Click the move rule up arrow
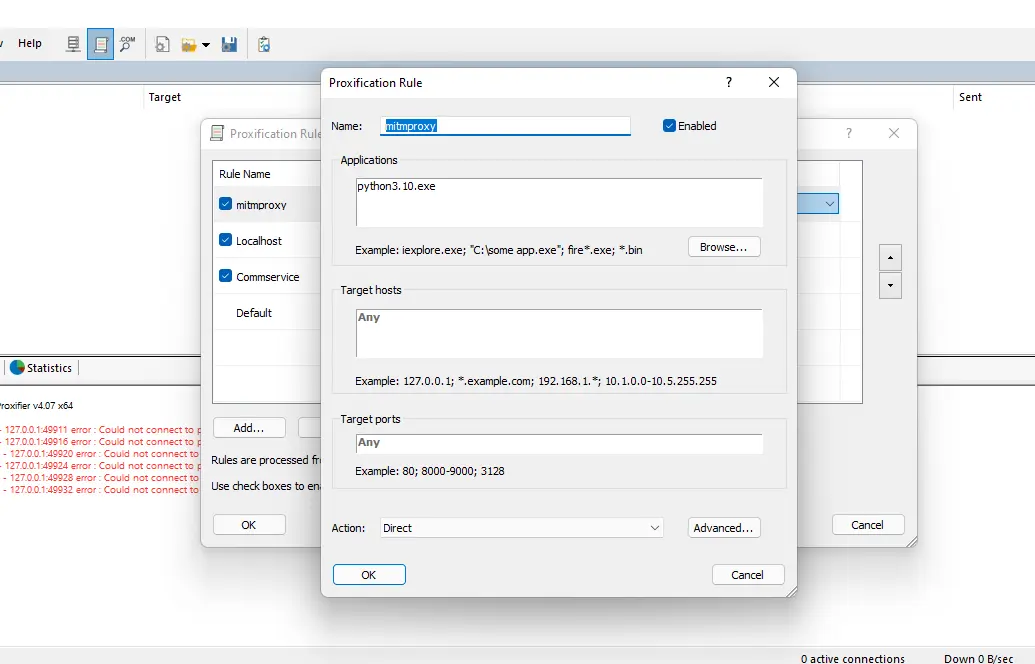The height and width of the screenshot is (664, 1035). 890,257
